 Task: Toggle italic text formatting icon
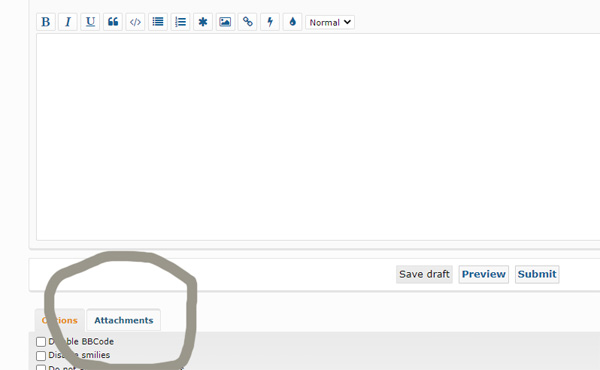point(68,22)
